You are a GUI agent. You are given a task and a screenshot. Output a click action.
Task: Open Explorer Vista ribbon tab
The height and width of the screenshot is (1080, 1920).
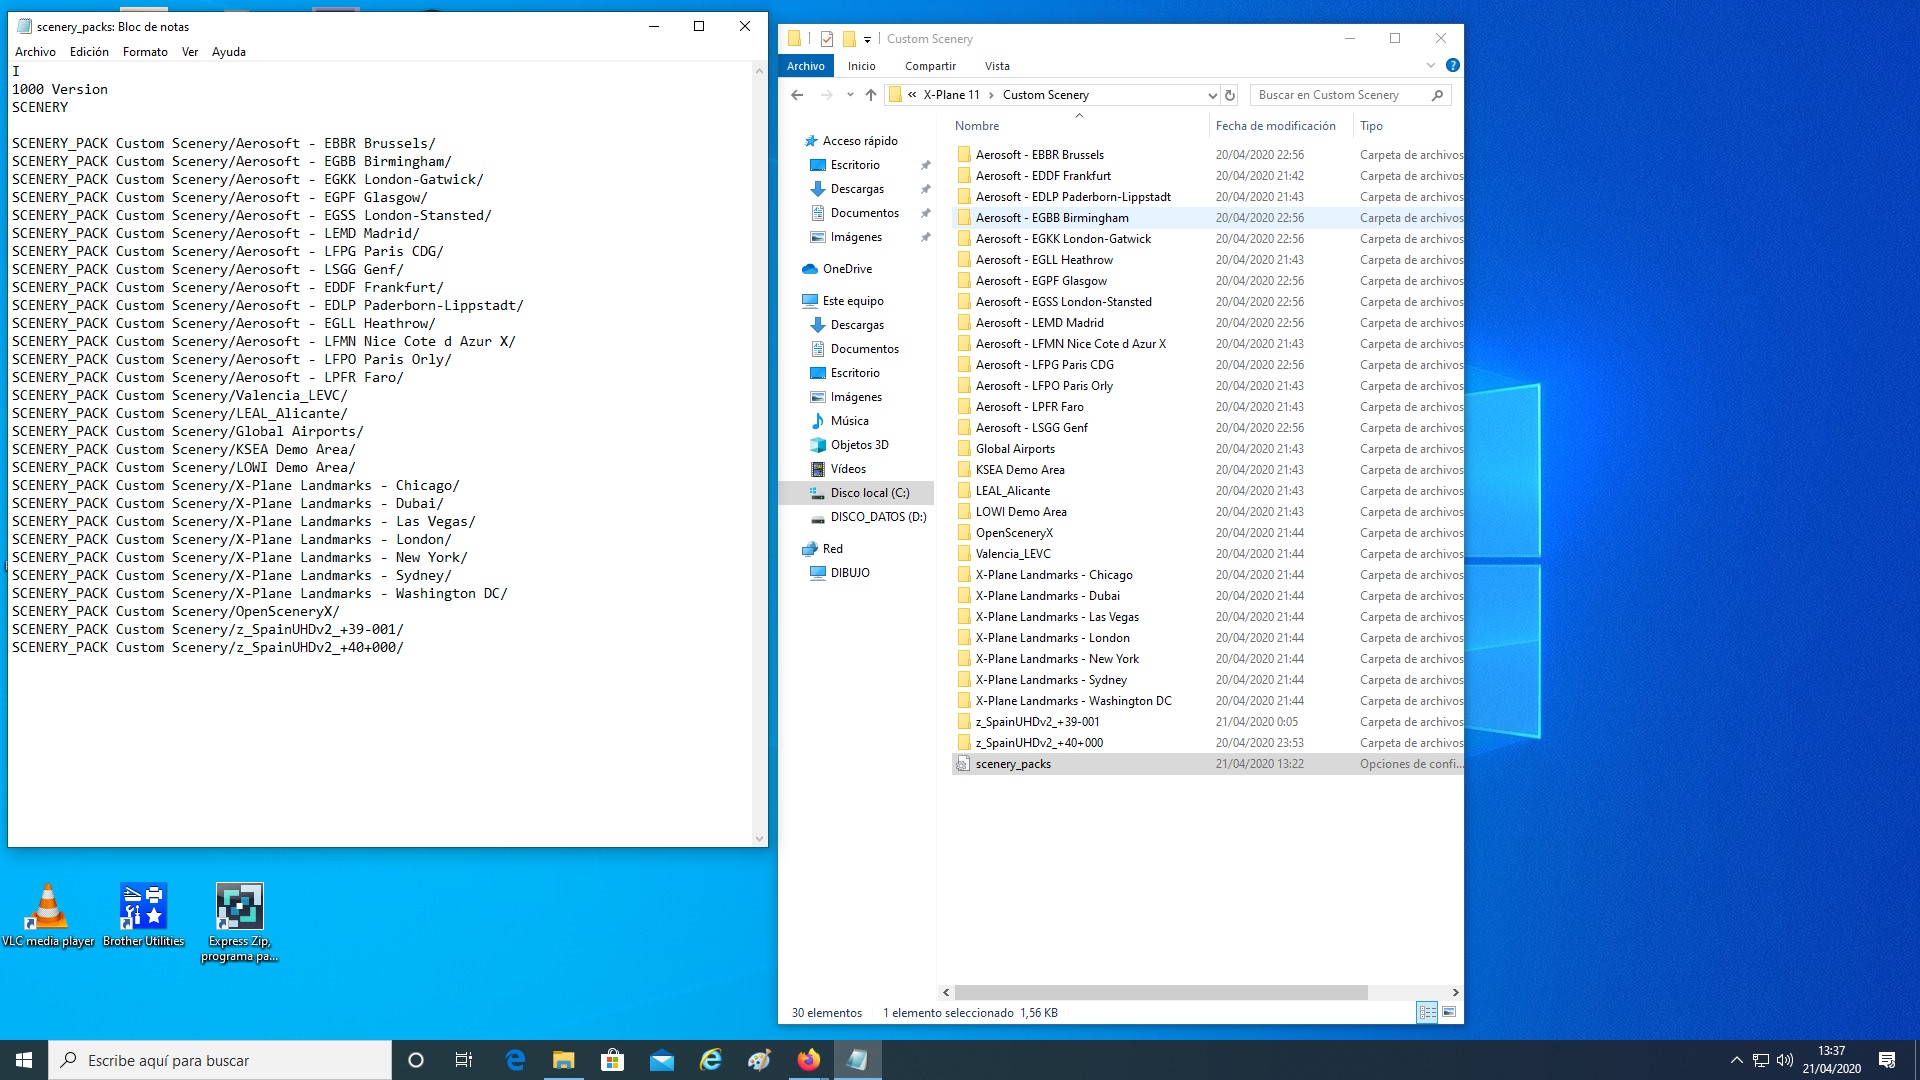pos(997,66)
